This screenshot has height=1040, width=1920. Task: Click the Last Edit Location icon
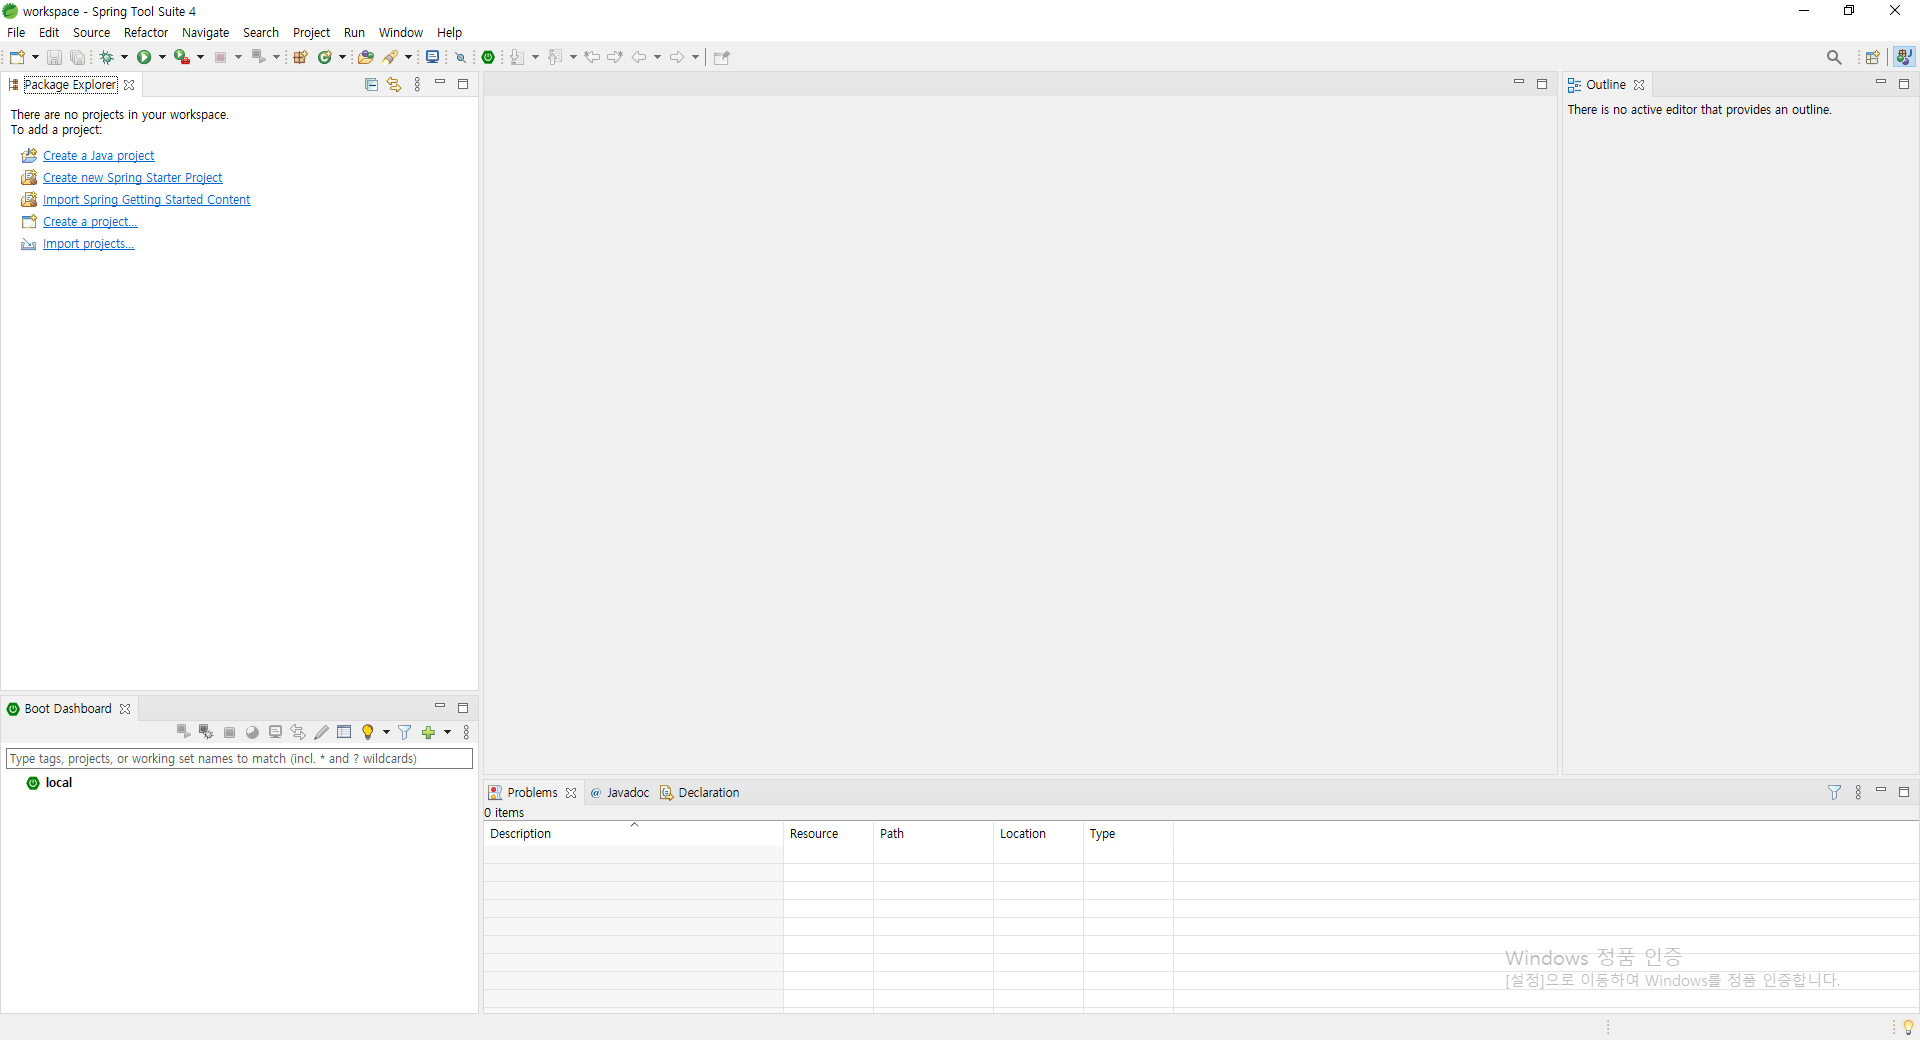(x=592, y=57)
